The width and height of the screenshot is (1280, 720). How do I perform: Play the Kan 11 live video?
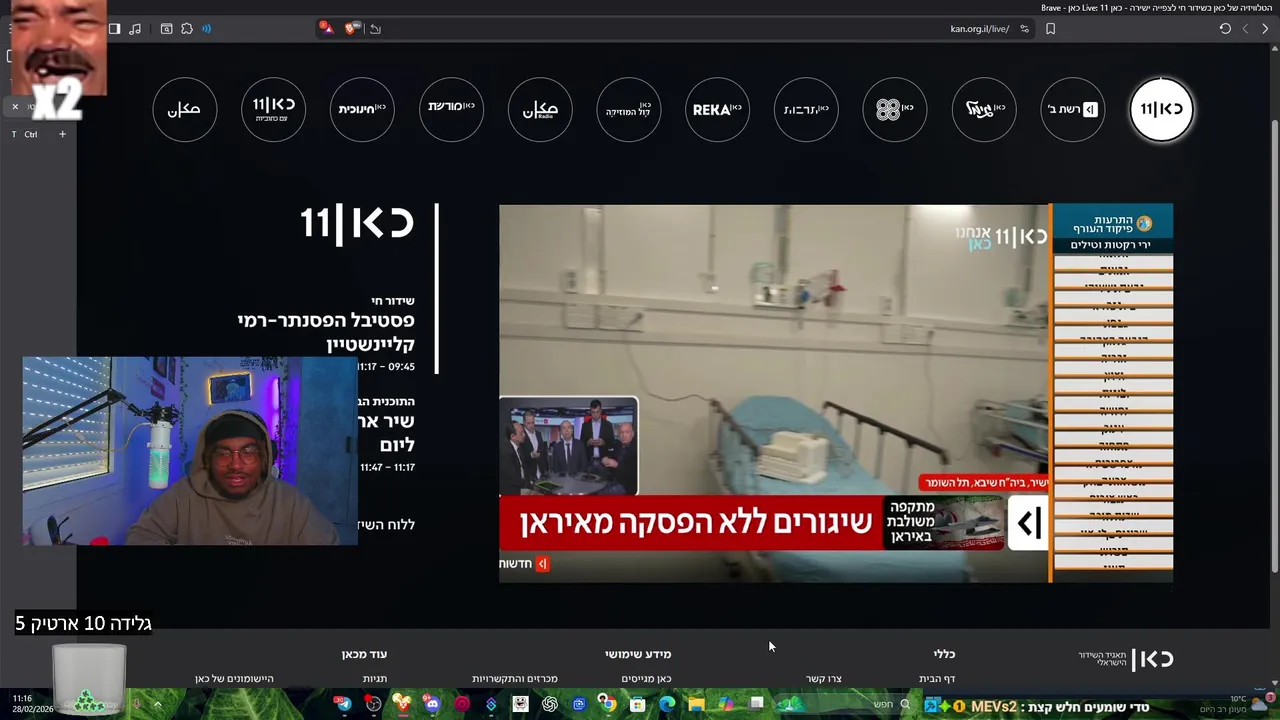click(774, 393)
